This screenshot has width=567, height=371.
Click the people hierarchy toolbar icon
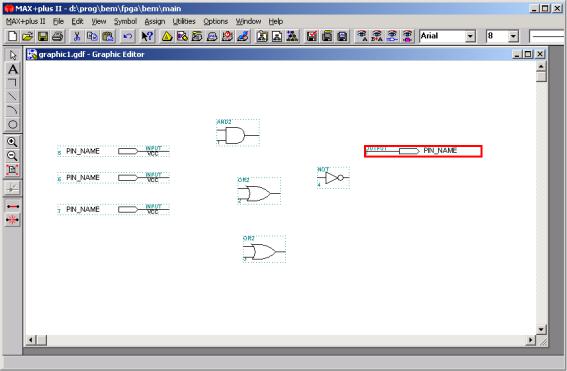[292, 36]
